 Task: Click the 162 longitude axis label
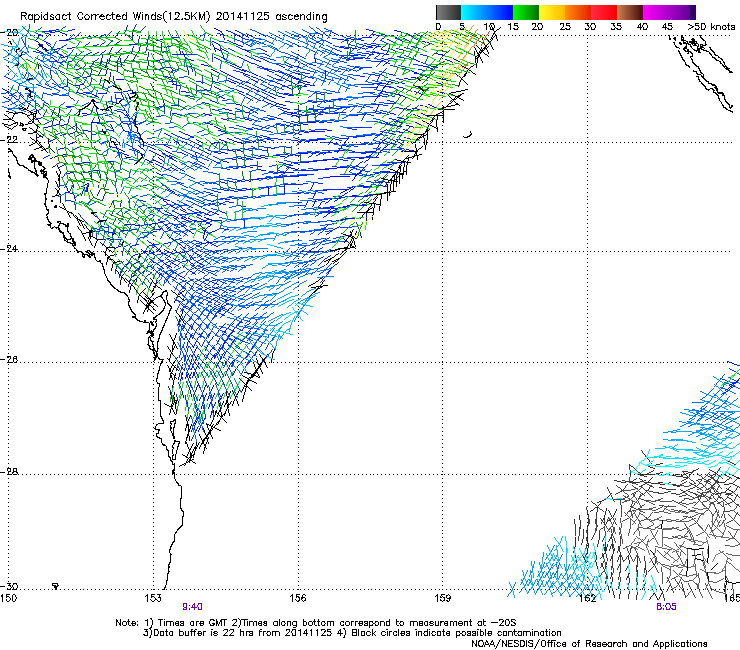[588, 599]
